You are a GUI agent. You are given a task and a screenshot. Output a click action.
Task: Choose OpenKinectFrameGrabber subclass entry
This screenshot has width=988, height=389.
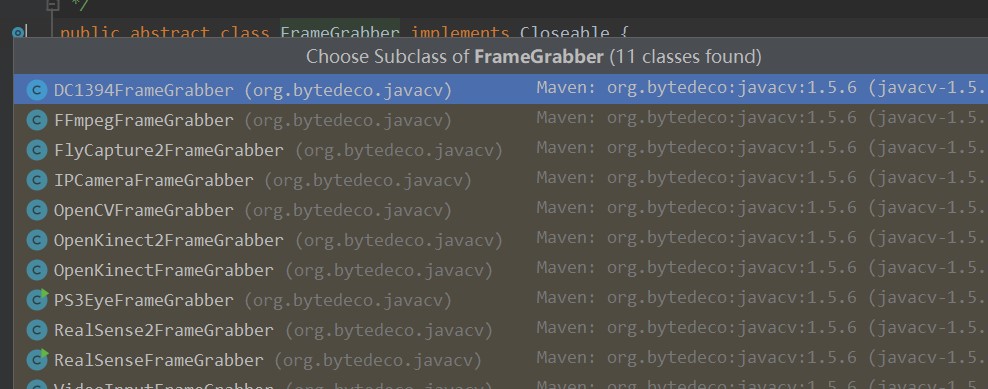pyautogui.click(x=501, y=270)
